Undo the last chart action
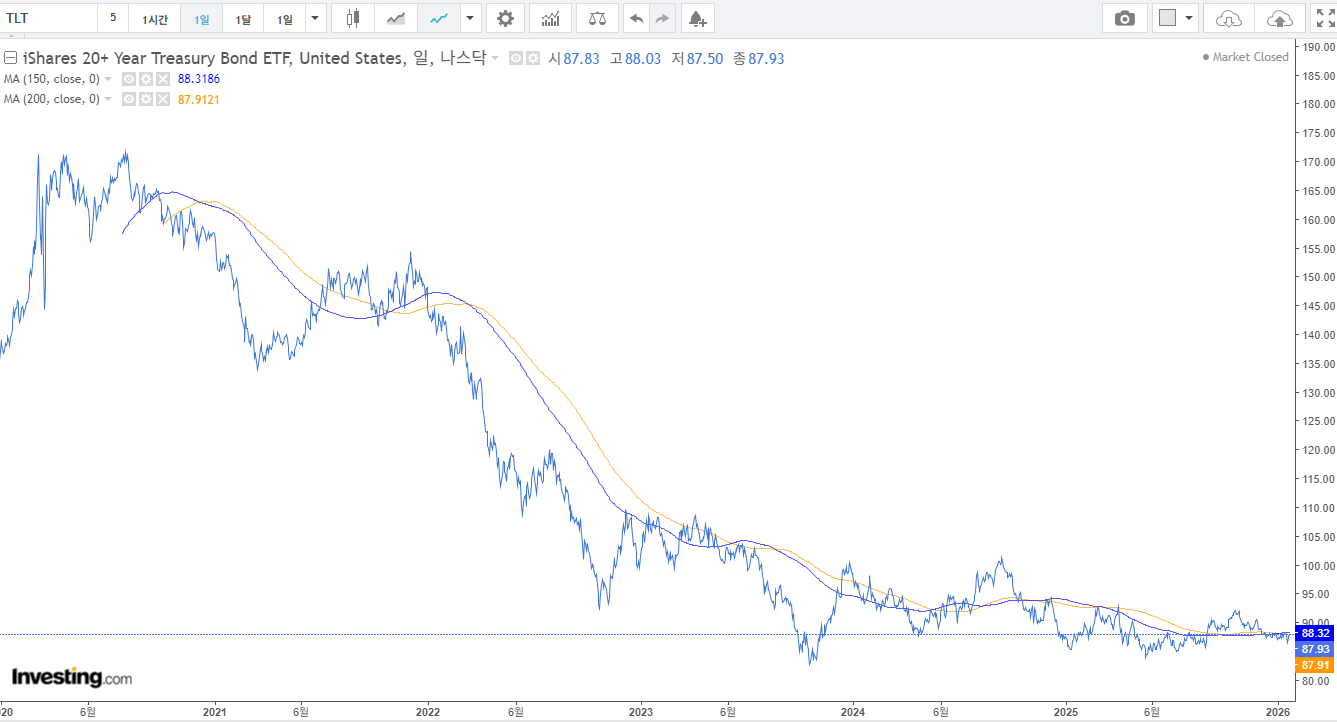Screen dimensions: 1337x722 [637, 18]
